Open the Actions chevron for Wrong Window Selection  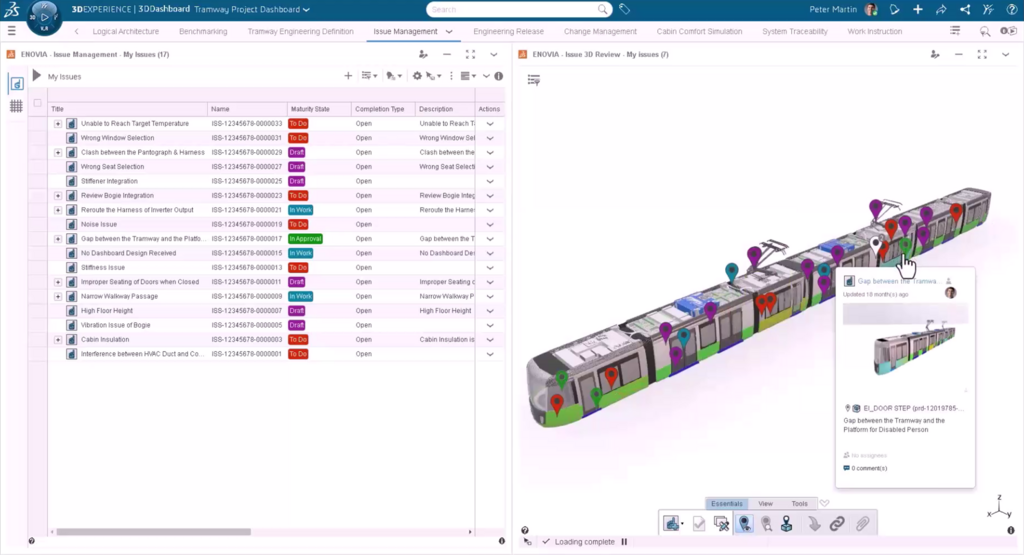tap(490, 137)
